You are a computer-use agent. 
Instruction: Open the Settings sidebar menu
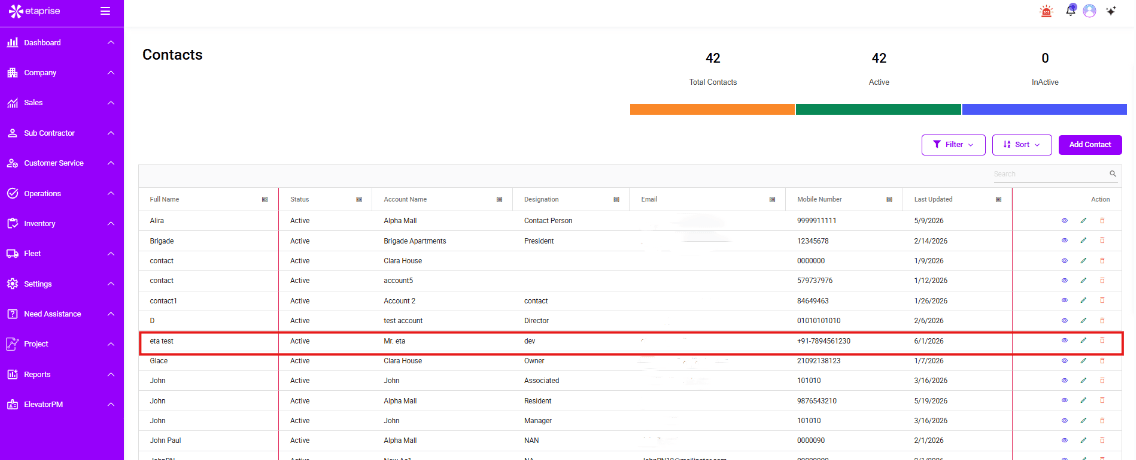62,284
